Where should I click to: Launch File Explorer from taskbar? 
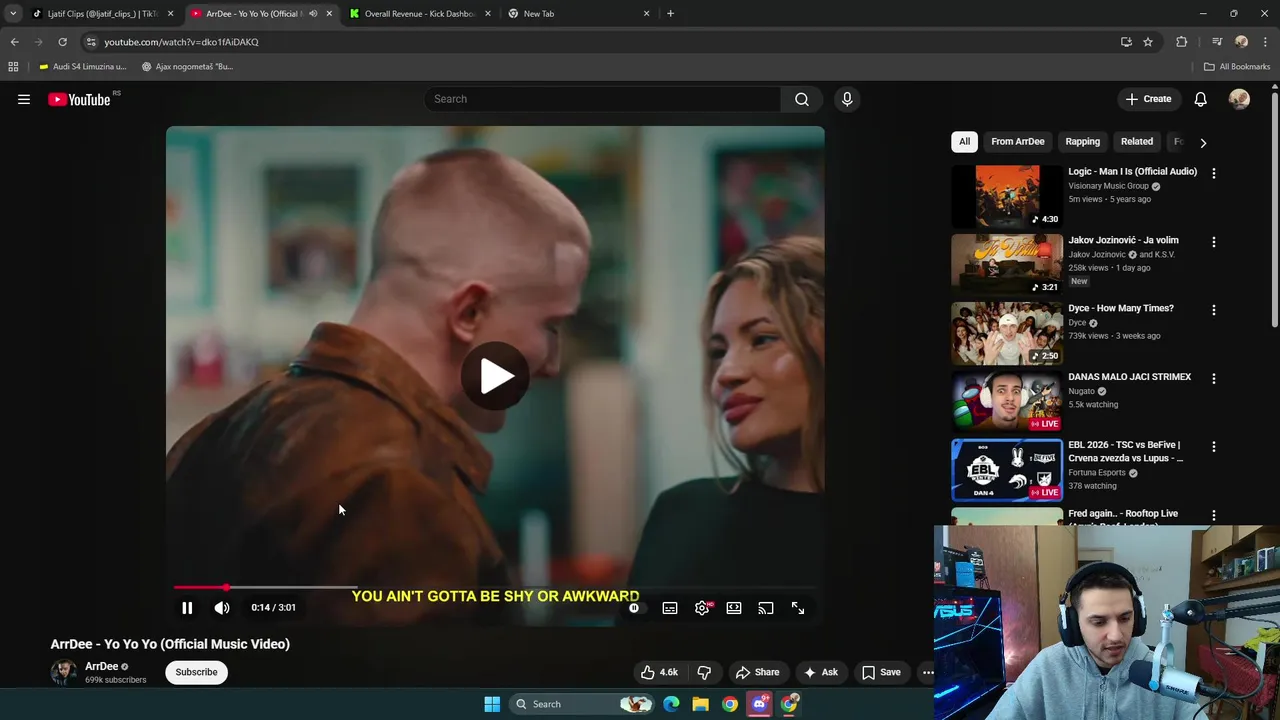[700, 704]
